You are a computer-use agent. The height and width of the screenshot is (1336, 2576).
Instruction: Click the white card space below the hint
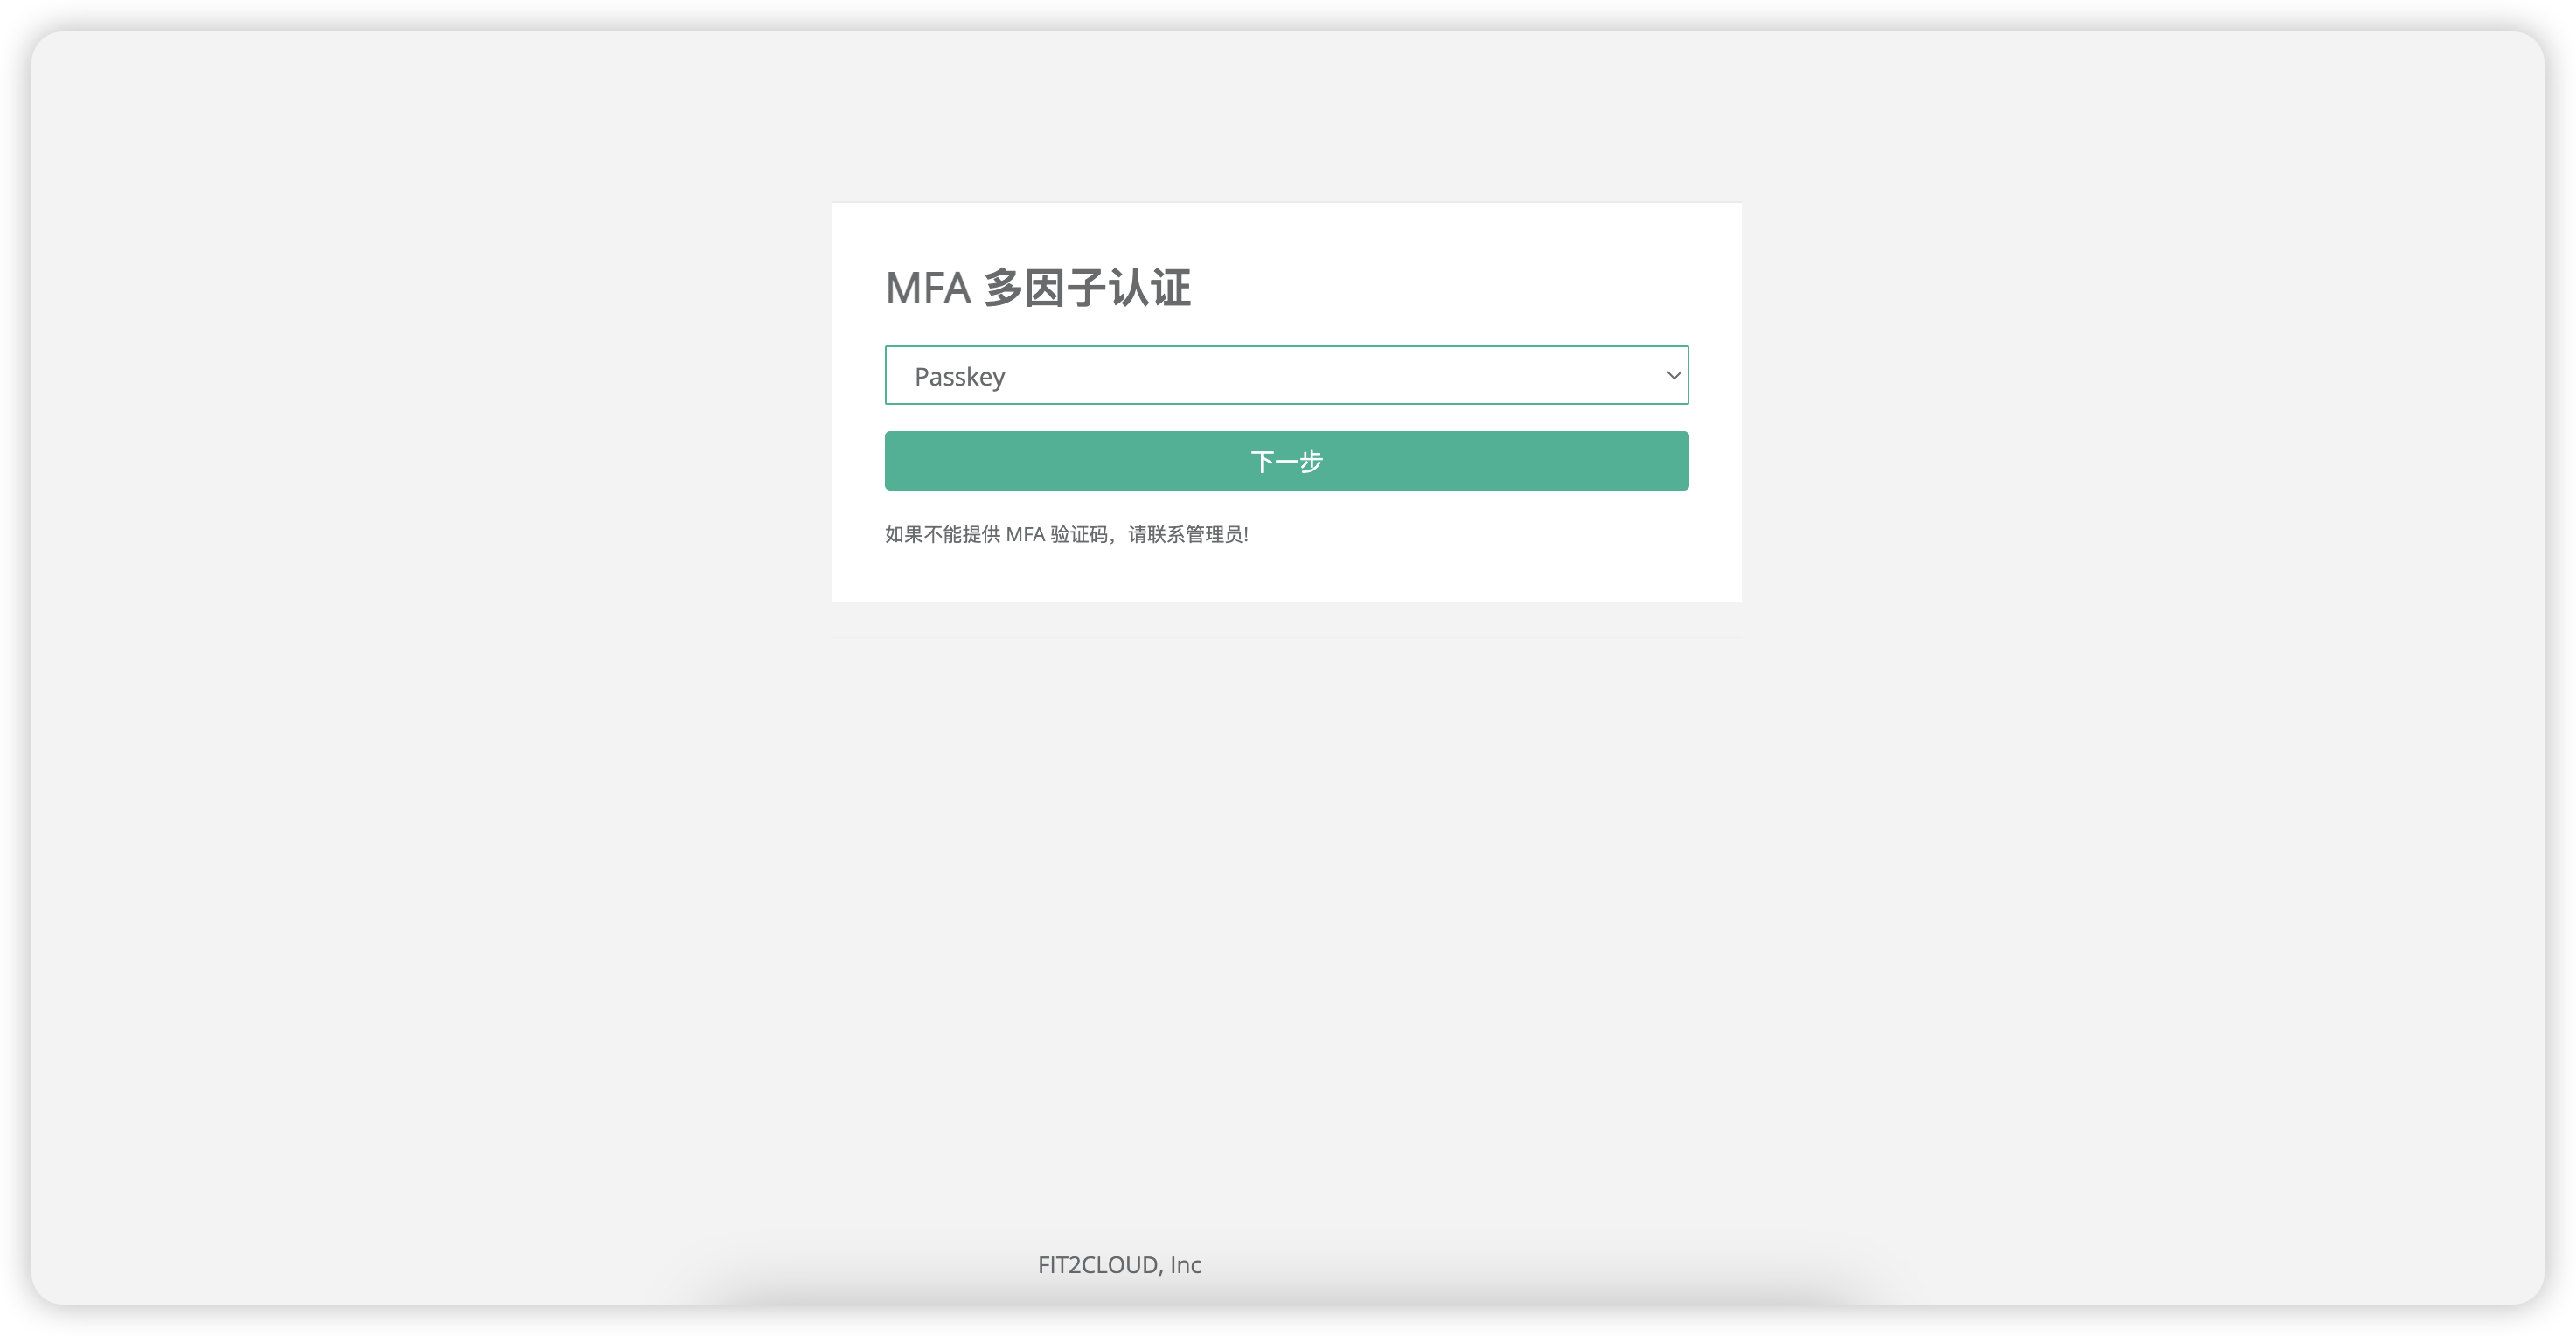pos(1286,575)
